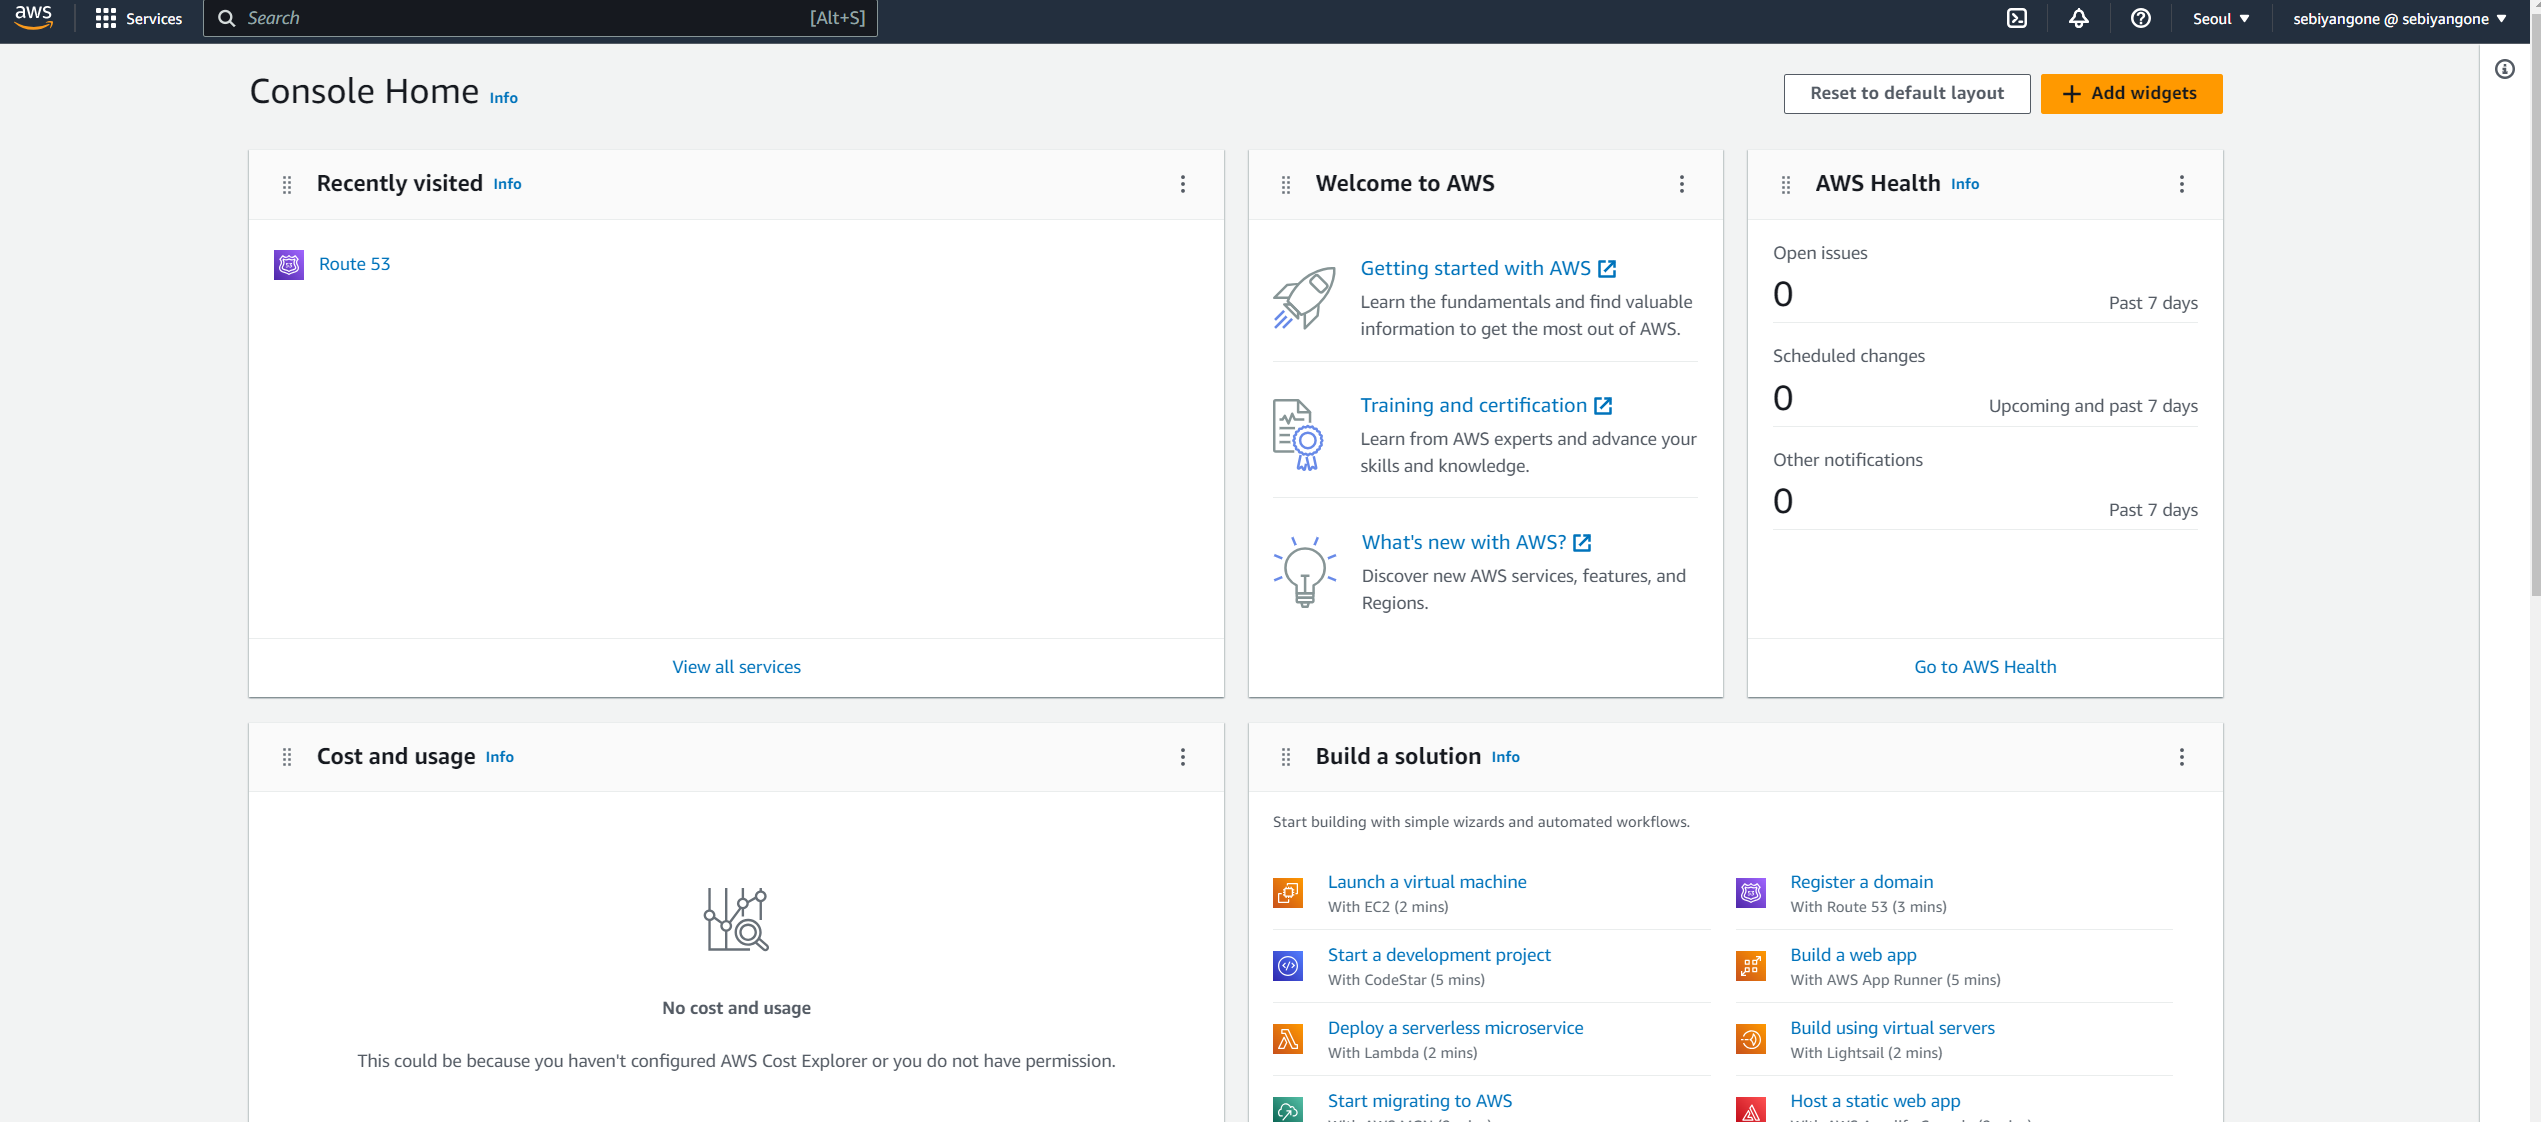This screenshot has height=1122, width=2541.
Task: Grab Welcome to AWS widget drag handle
Action: coord(1286,184)
